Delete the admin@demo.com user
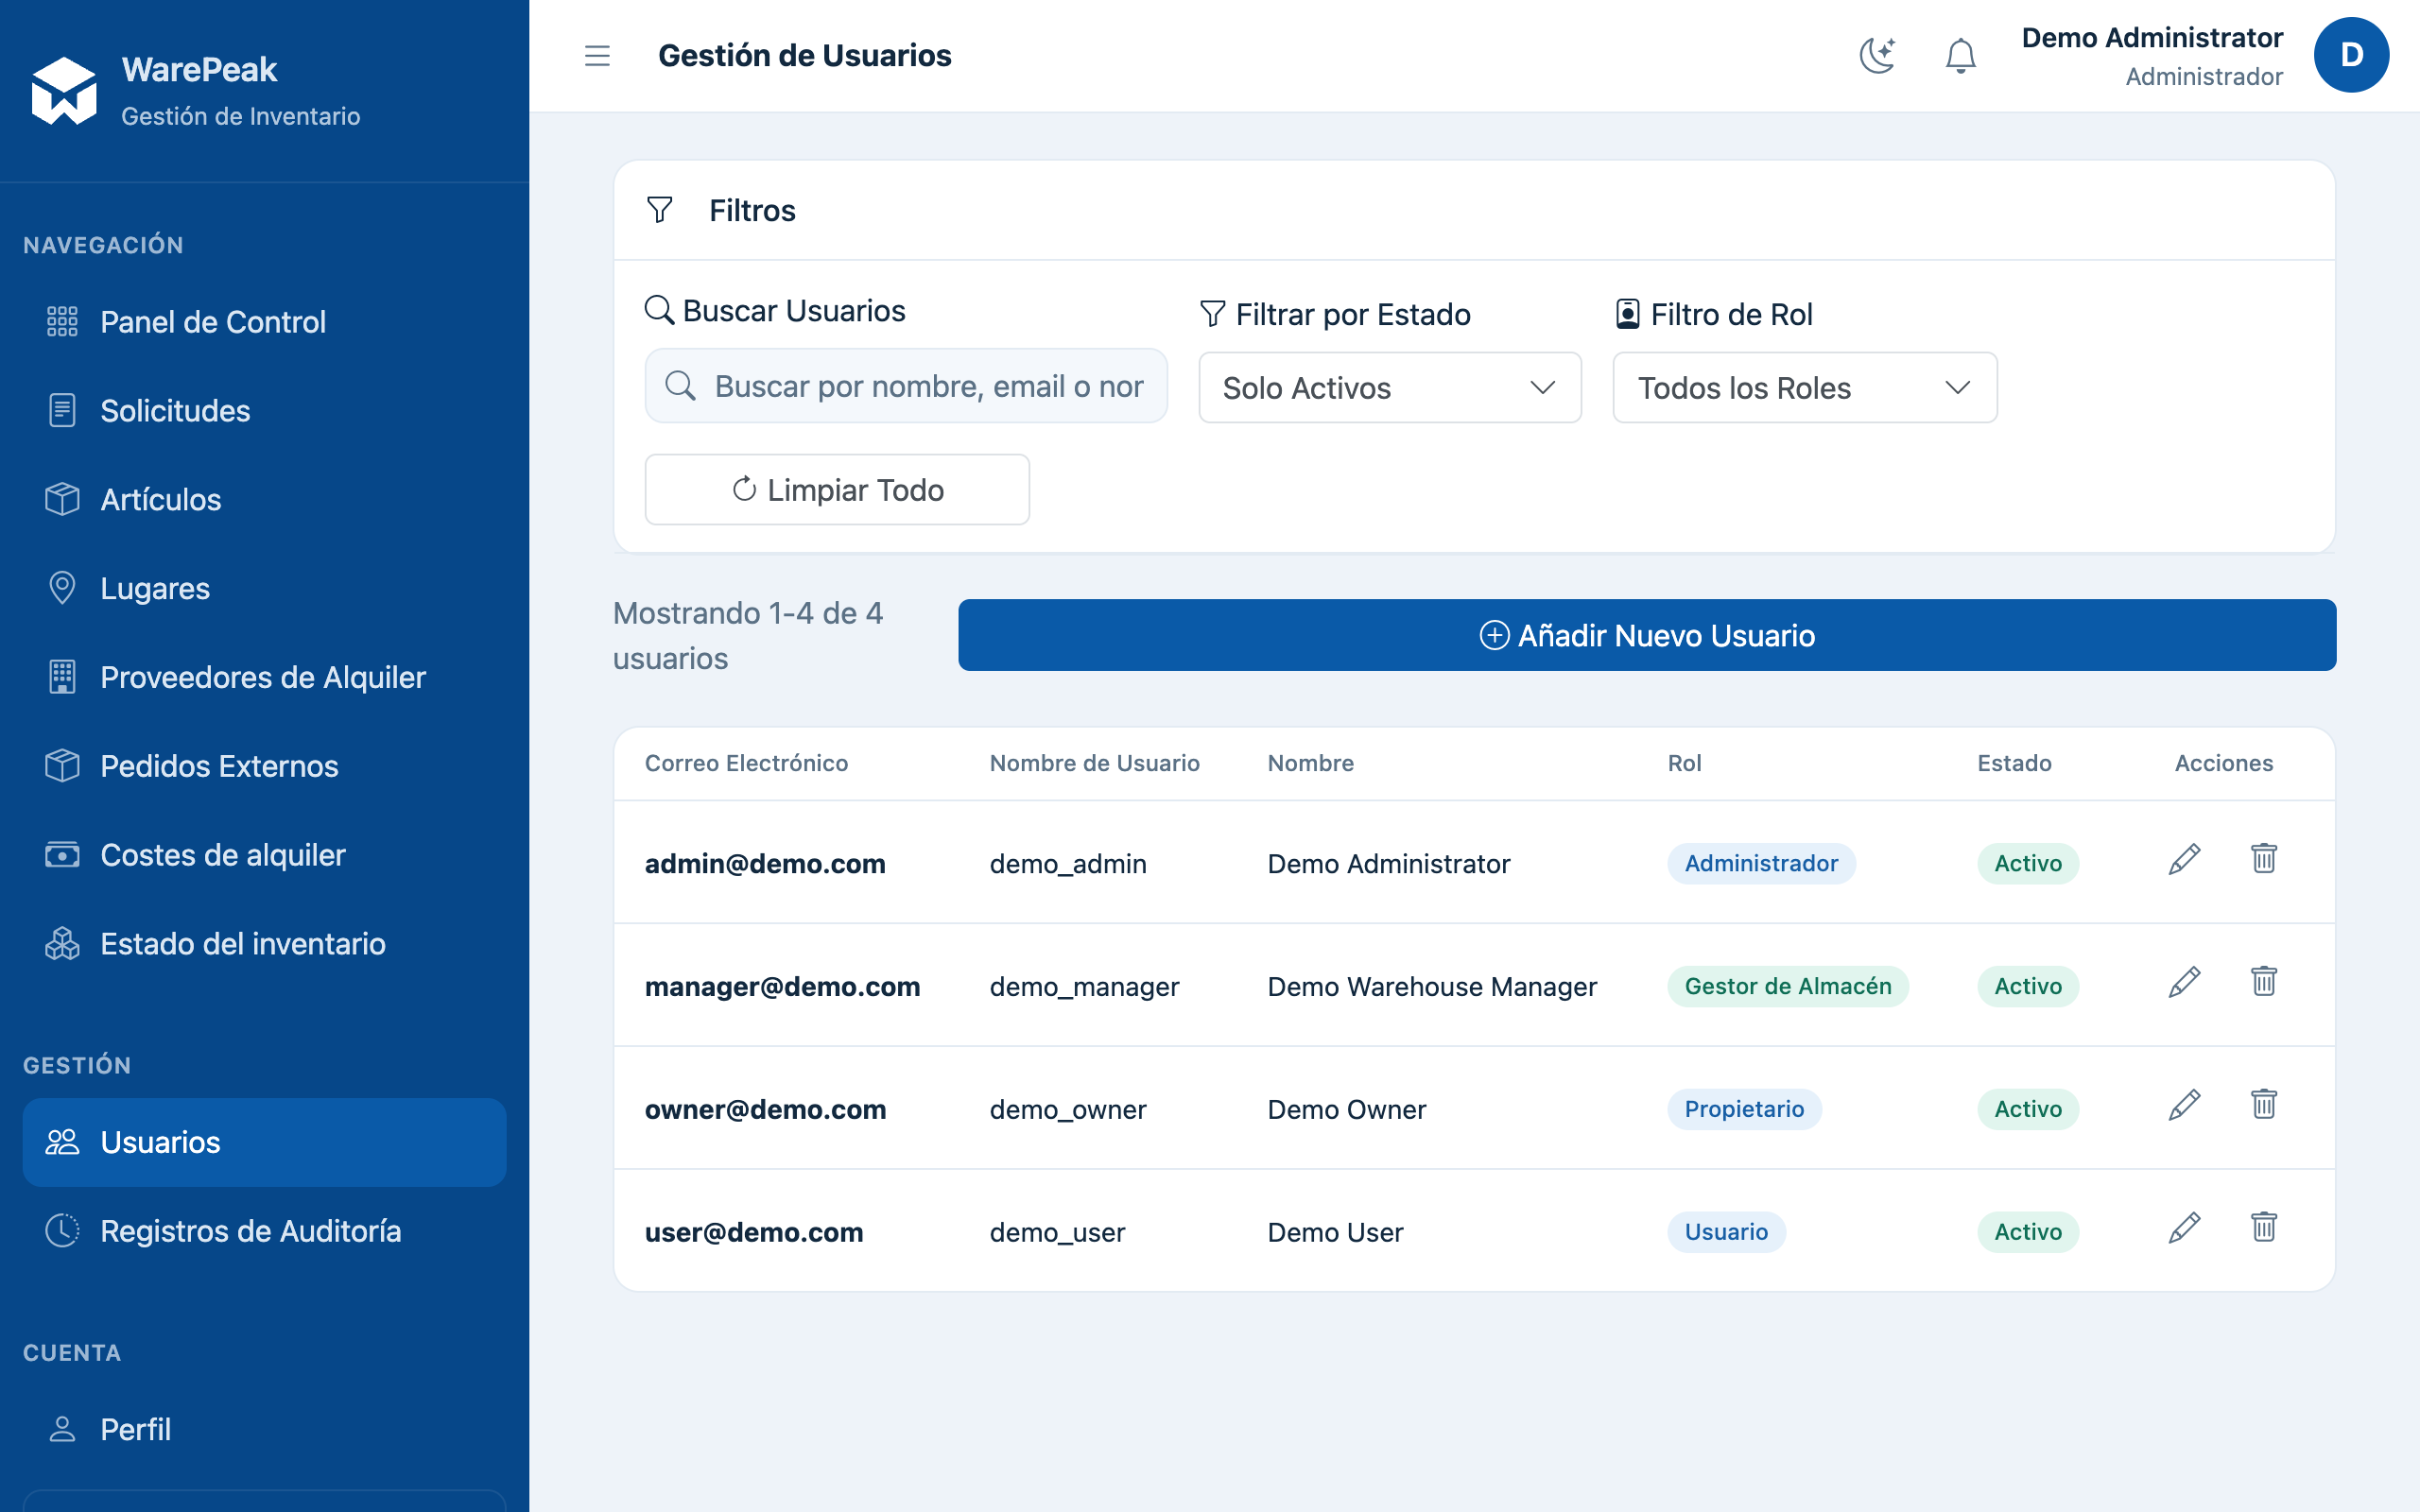Image resolution: width=2420 pixels, height=1512 pixels. pos(2264,858)
